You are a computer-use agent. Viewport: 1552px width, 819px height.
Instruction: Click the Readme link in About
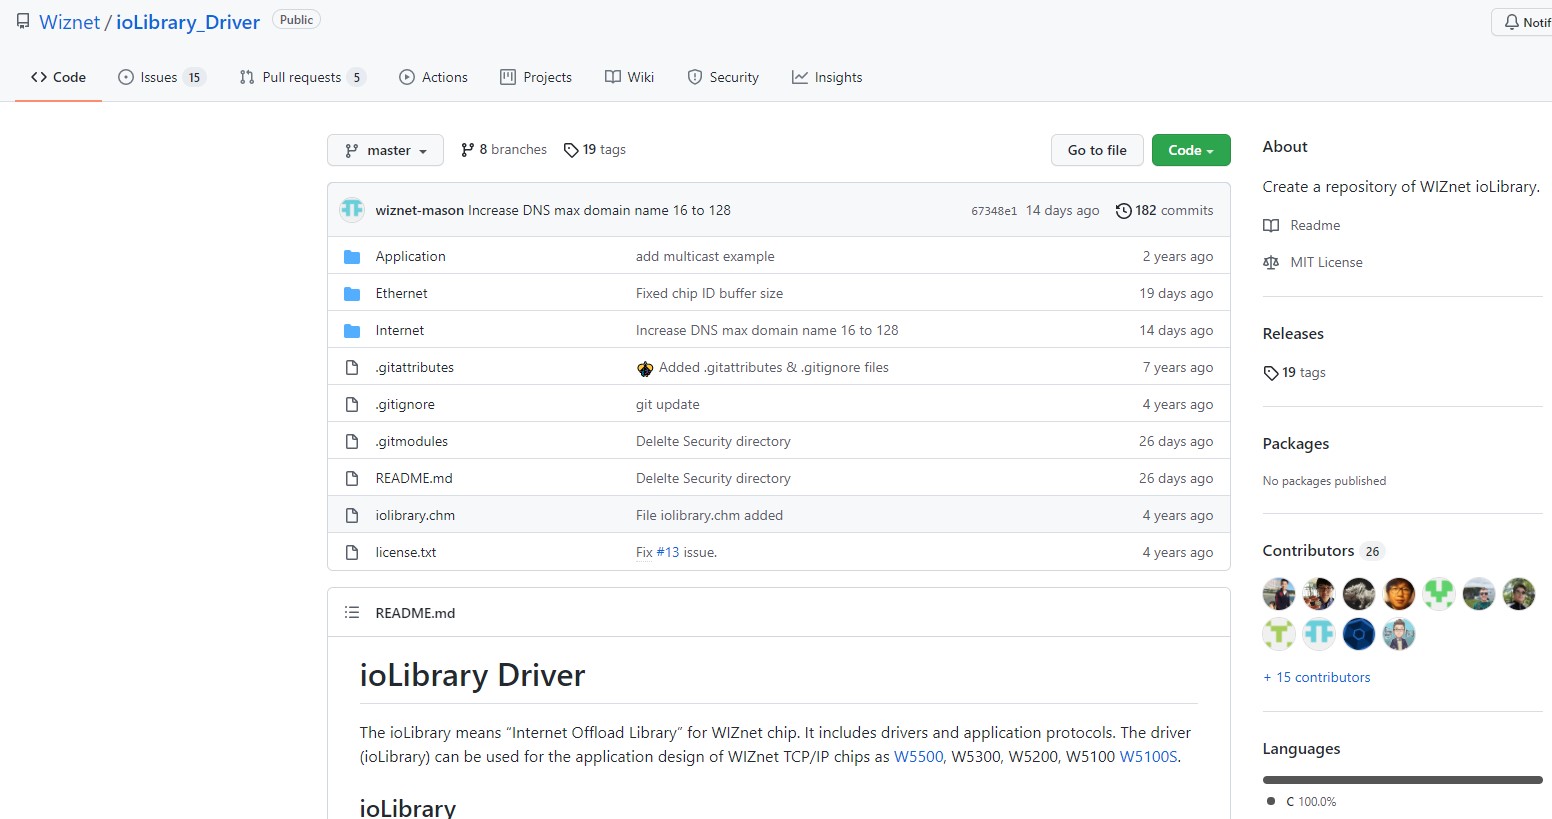1302,225
